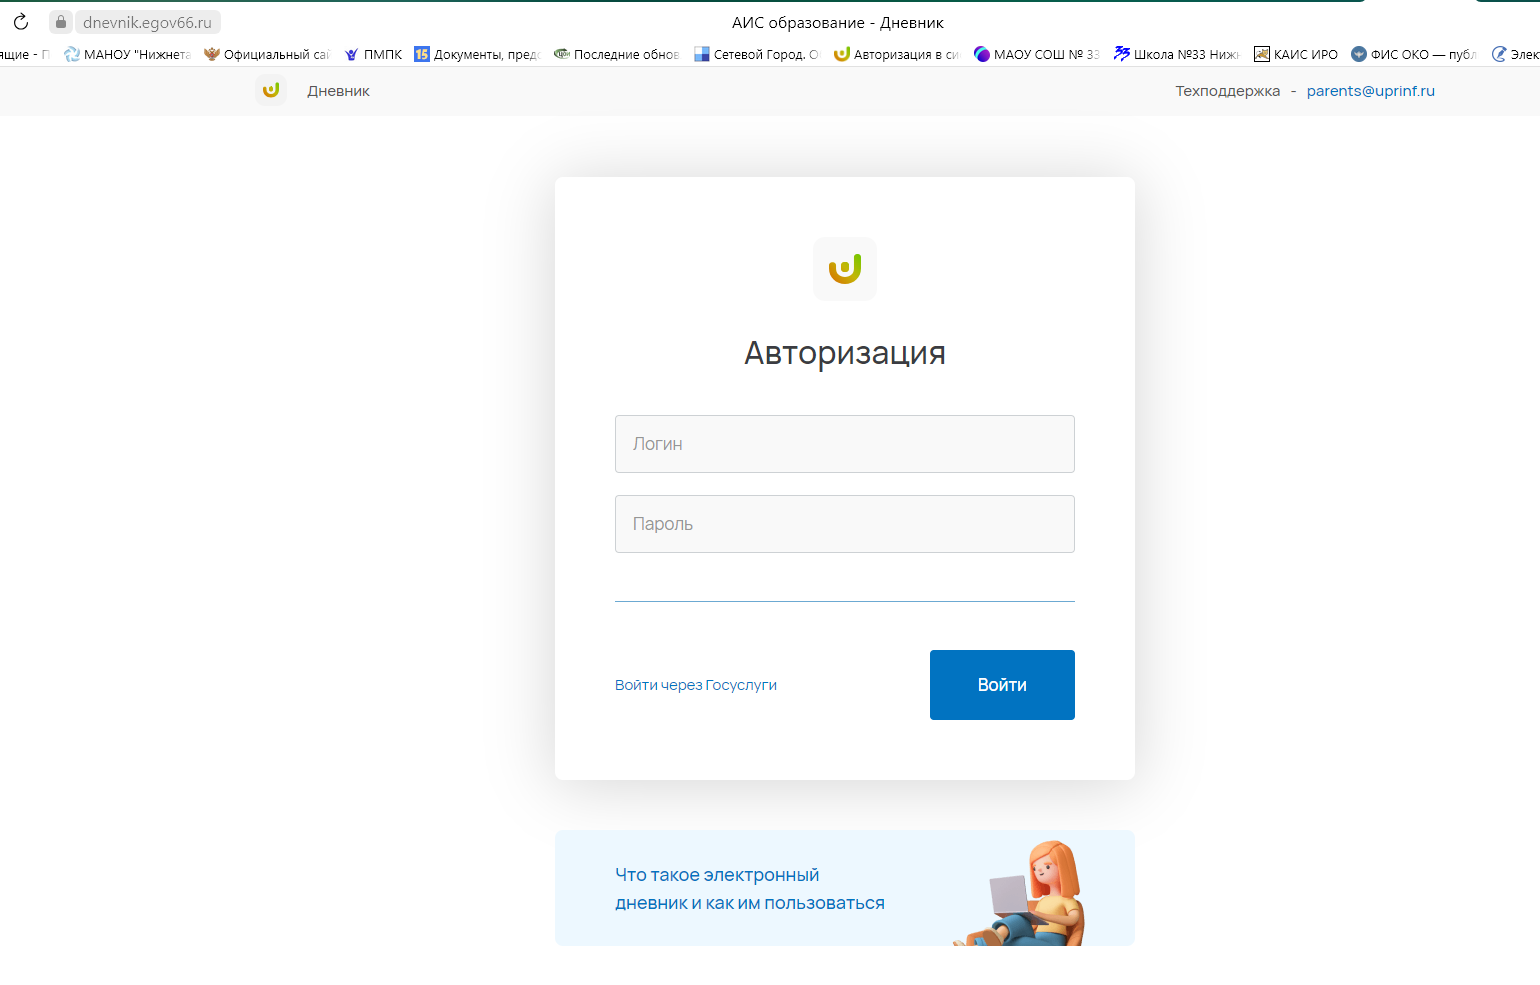Click the parents@uprinf.ru support email
Viewport: 1540px width, 985px height.
click(1370, 91)
